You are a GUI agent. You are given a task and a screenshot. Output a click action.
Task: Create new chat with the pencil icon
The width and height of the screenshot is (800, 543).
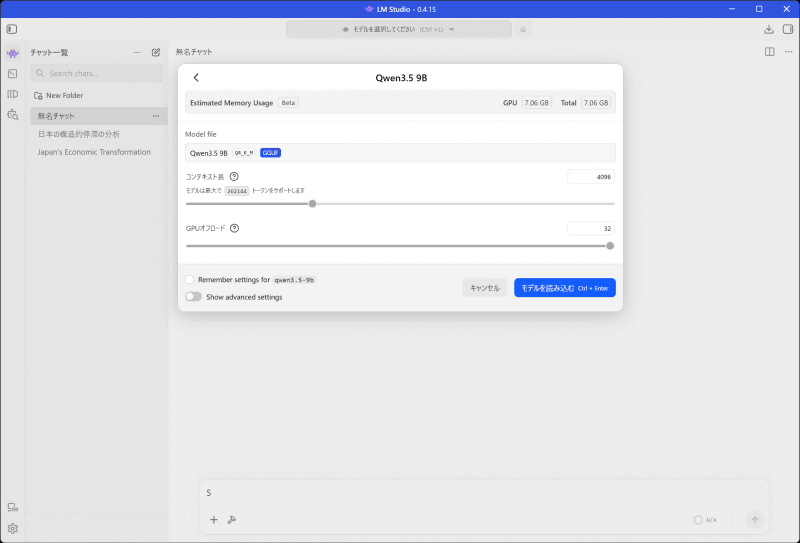156,52
